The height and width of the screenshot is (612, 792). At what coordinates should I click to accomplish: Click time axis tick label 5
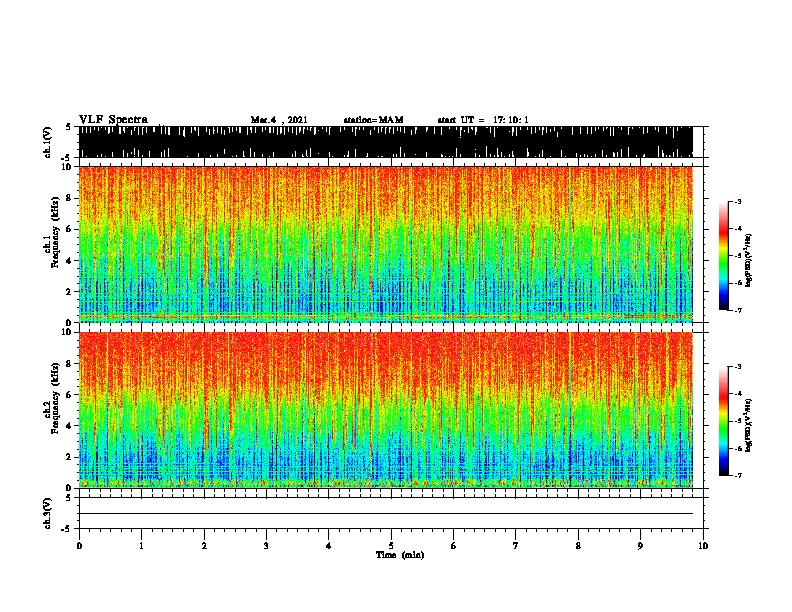pyautogui.click(x=391, y=546)
